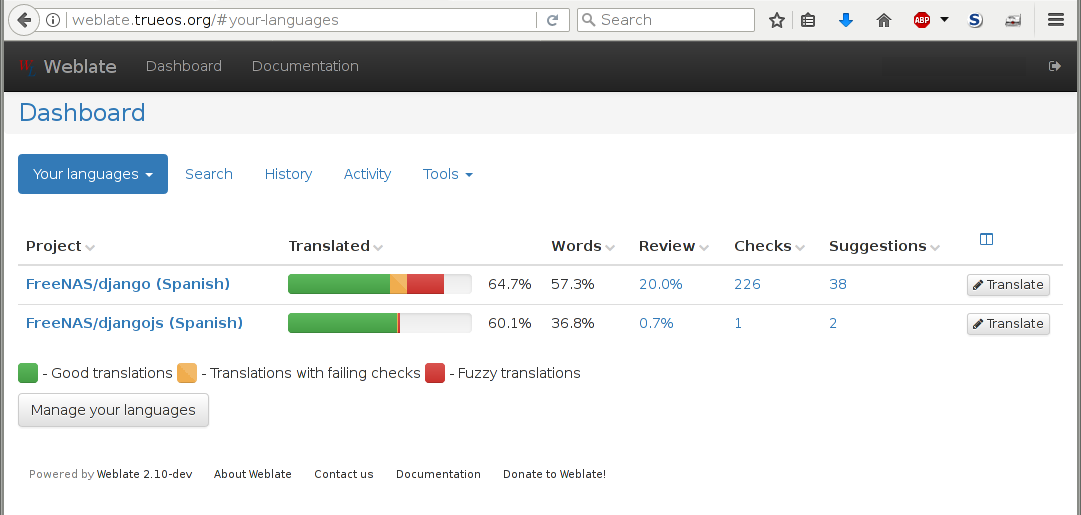Switch to the History tab
Image resolution: width=1081 pixels, height=515 pixels.
point(288,174)
